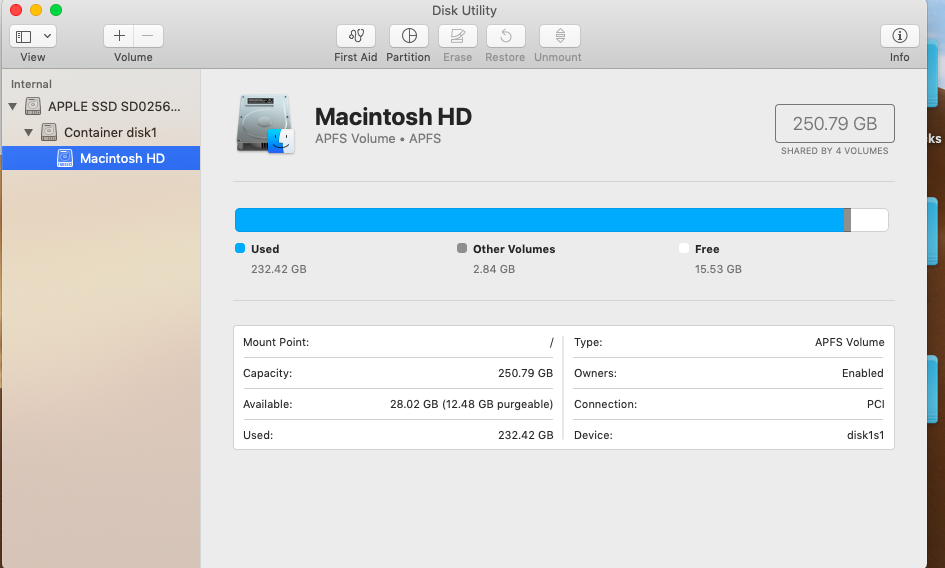
Task: Click the Erase toolbar icon
Action: [457, 36]
